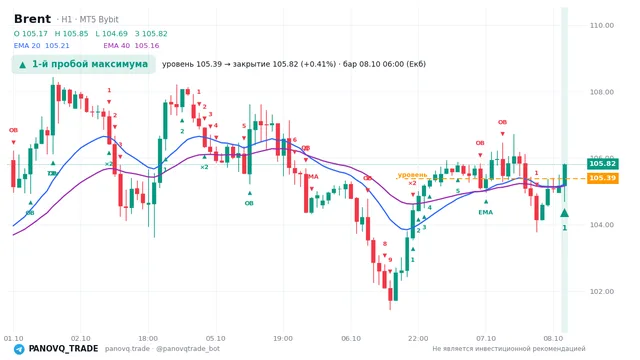Click the 02.10 date axis label
Viewport: 640px width, 360px height.
tap(80, 338)
